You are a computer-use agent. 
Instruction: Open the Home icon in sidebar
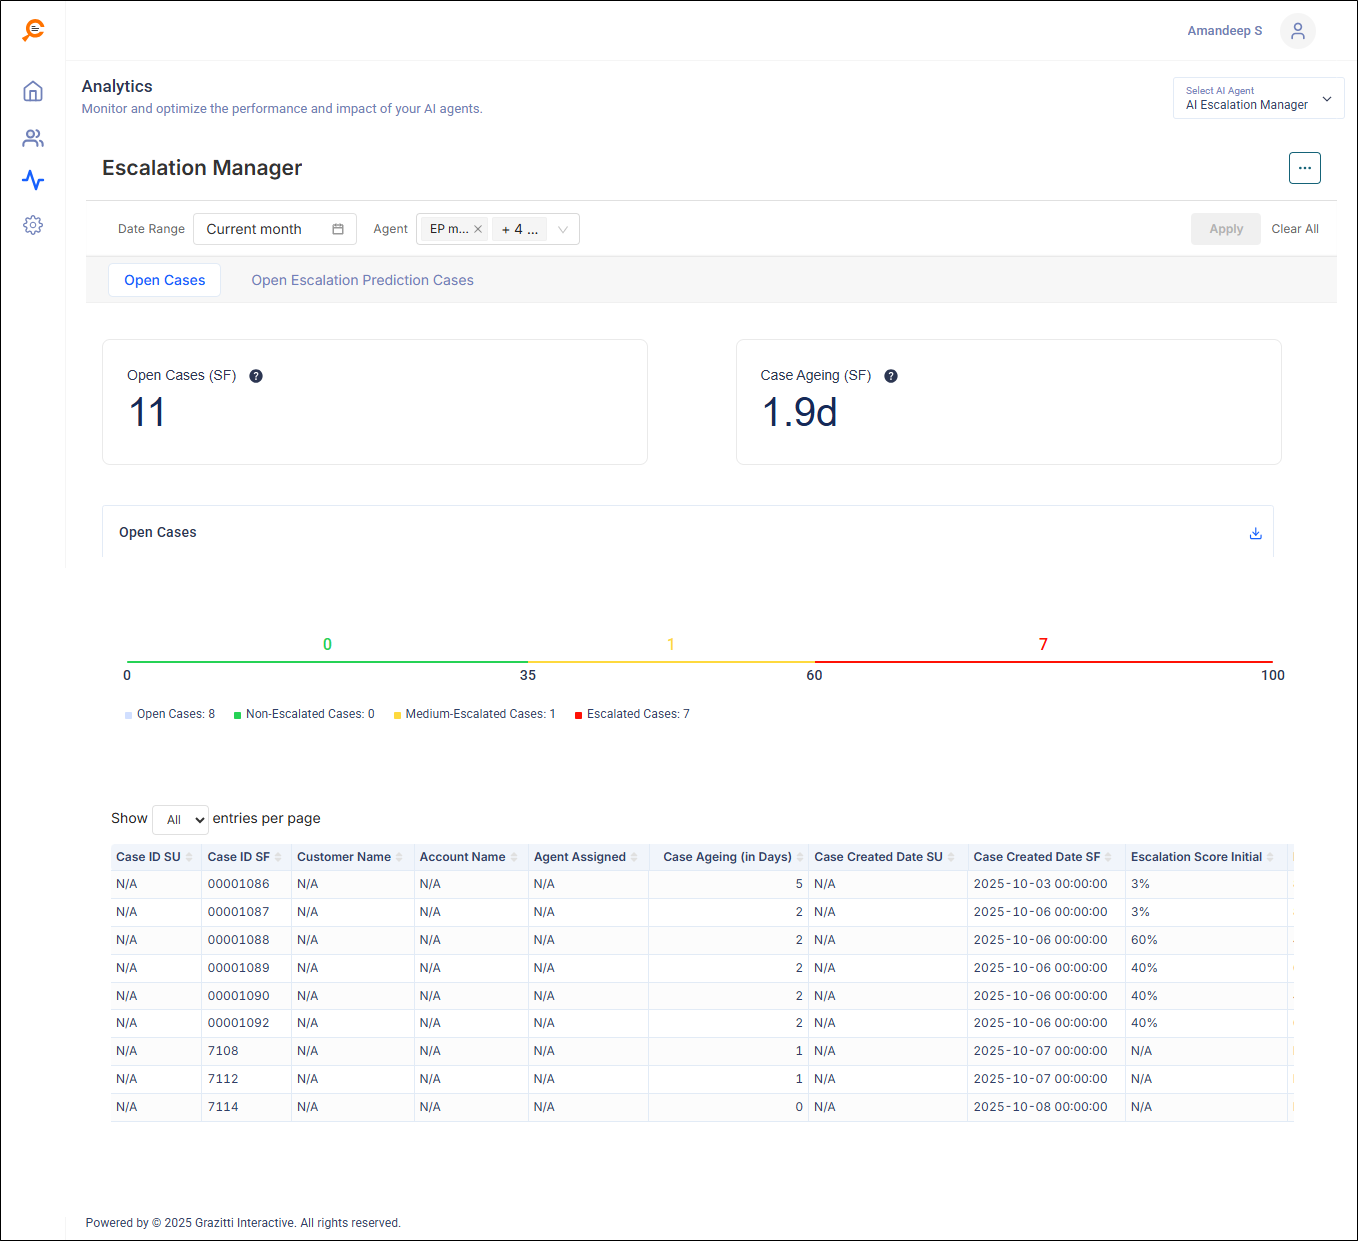[x=33, y=92]
